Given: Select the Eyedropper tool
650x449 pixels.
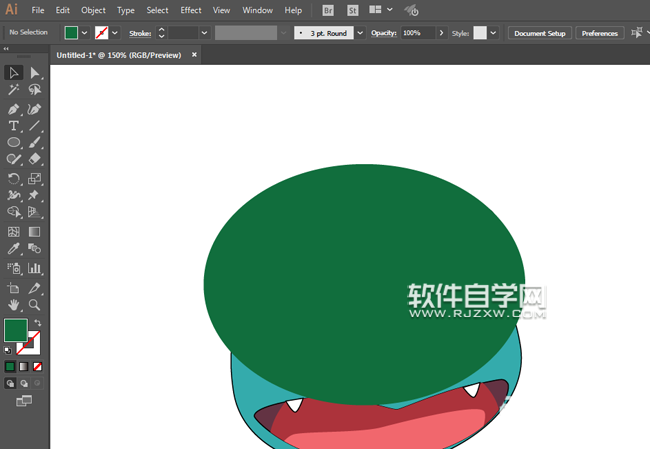Looking at the screenshot, I should point(14,249).
